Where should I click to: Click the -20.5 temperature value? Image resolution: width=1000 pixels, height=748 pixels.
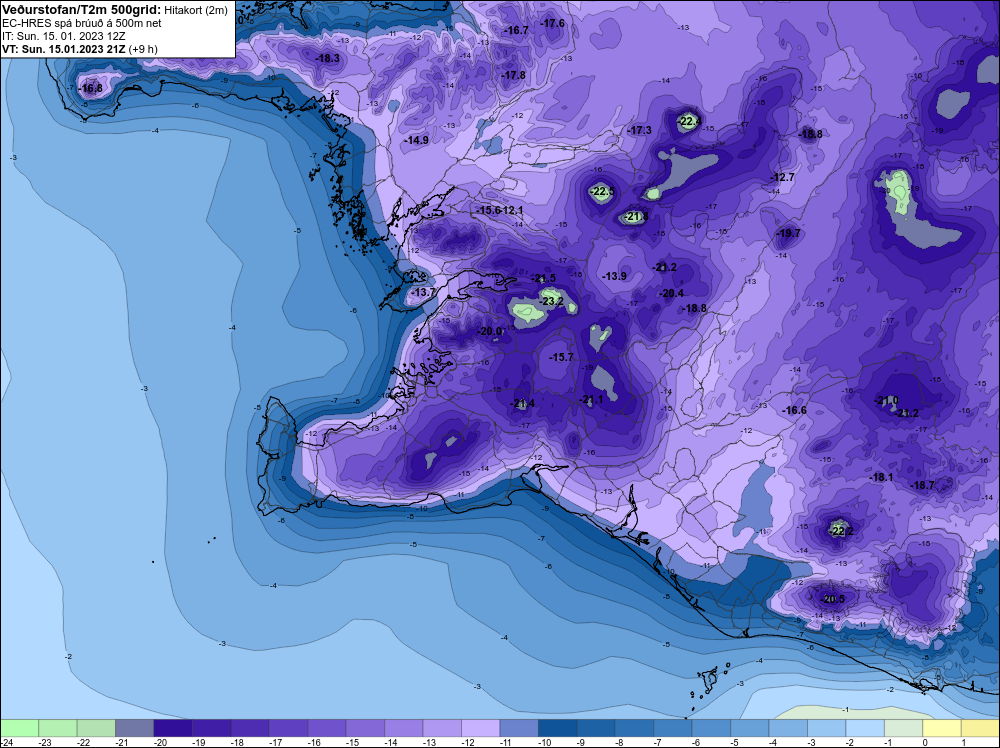[x=832, y=599]
